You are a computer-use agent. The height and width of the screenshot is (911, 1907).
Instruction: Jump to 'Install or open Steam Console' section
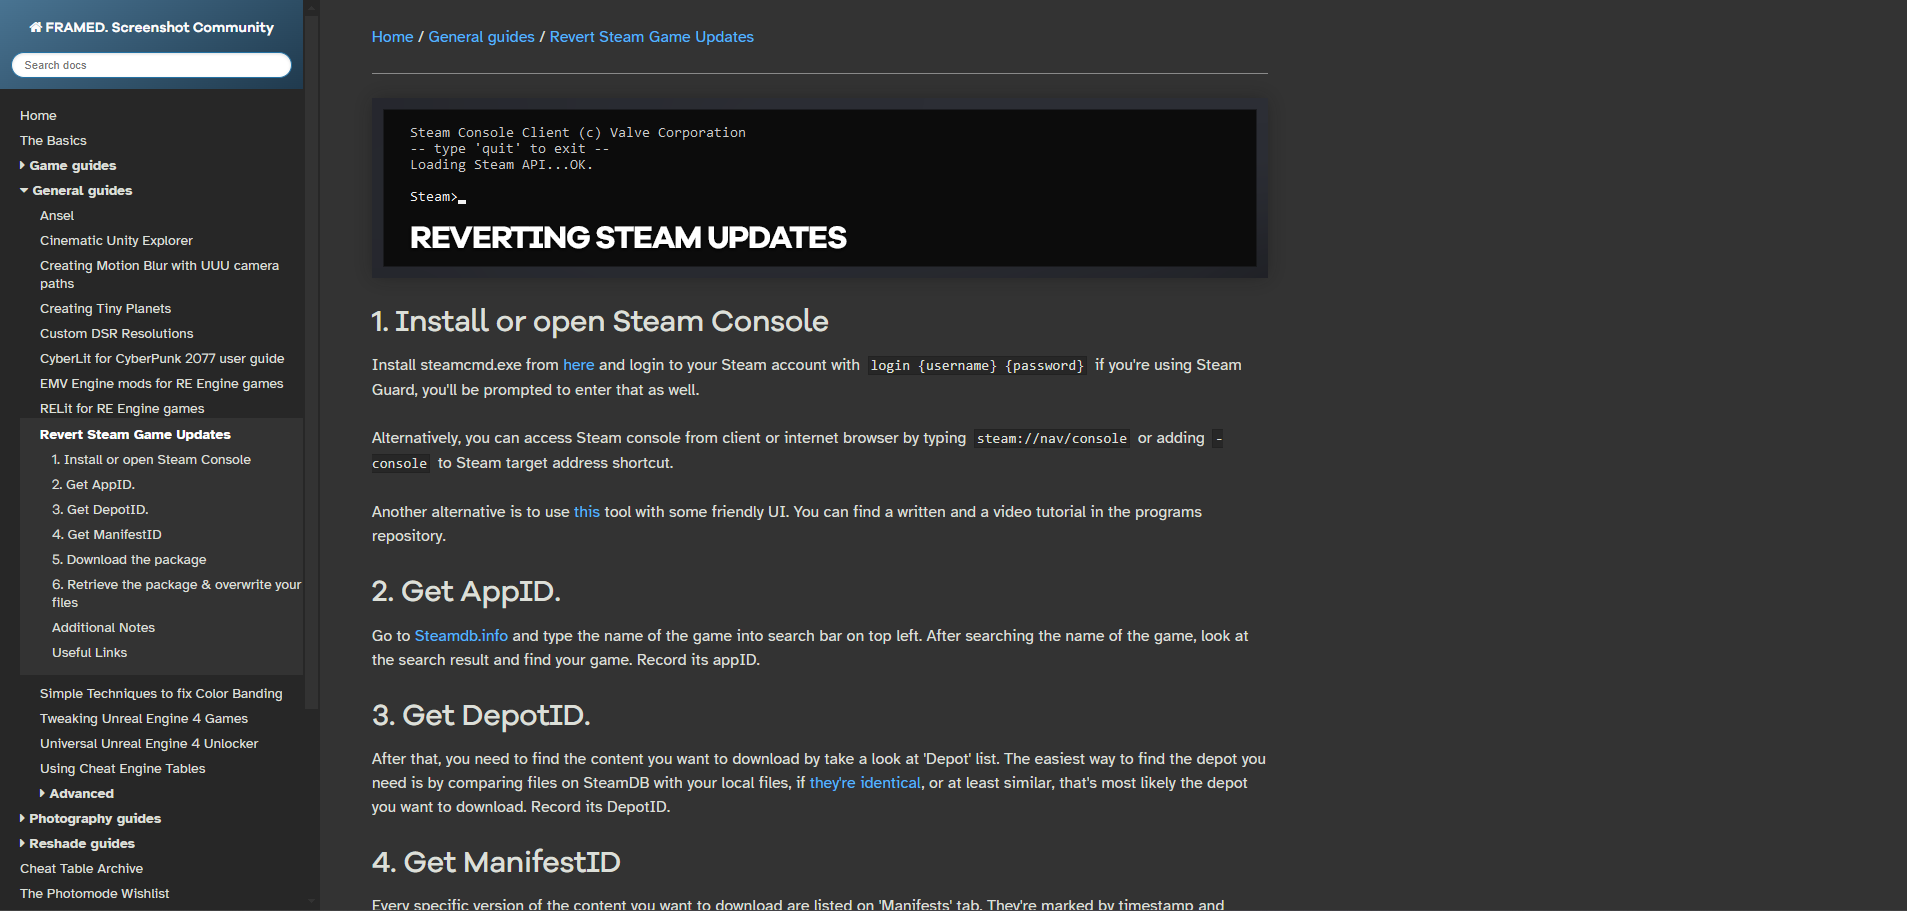pos(151,460)
